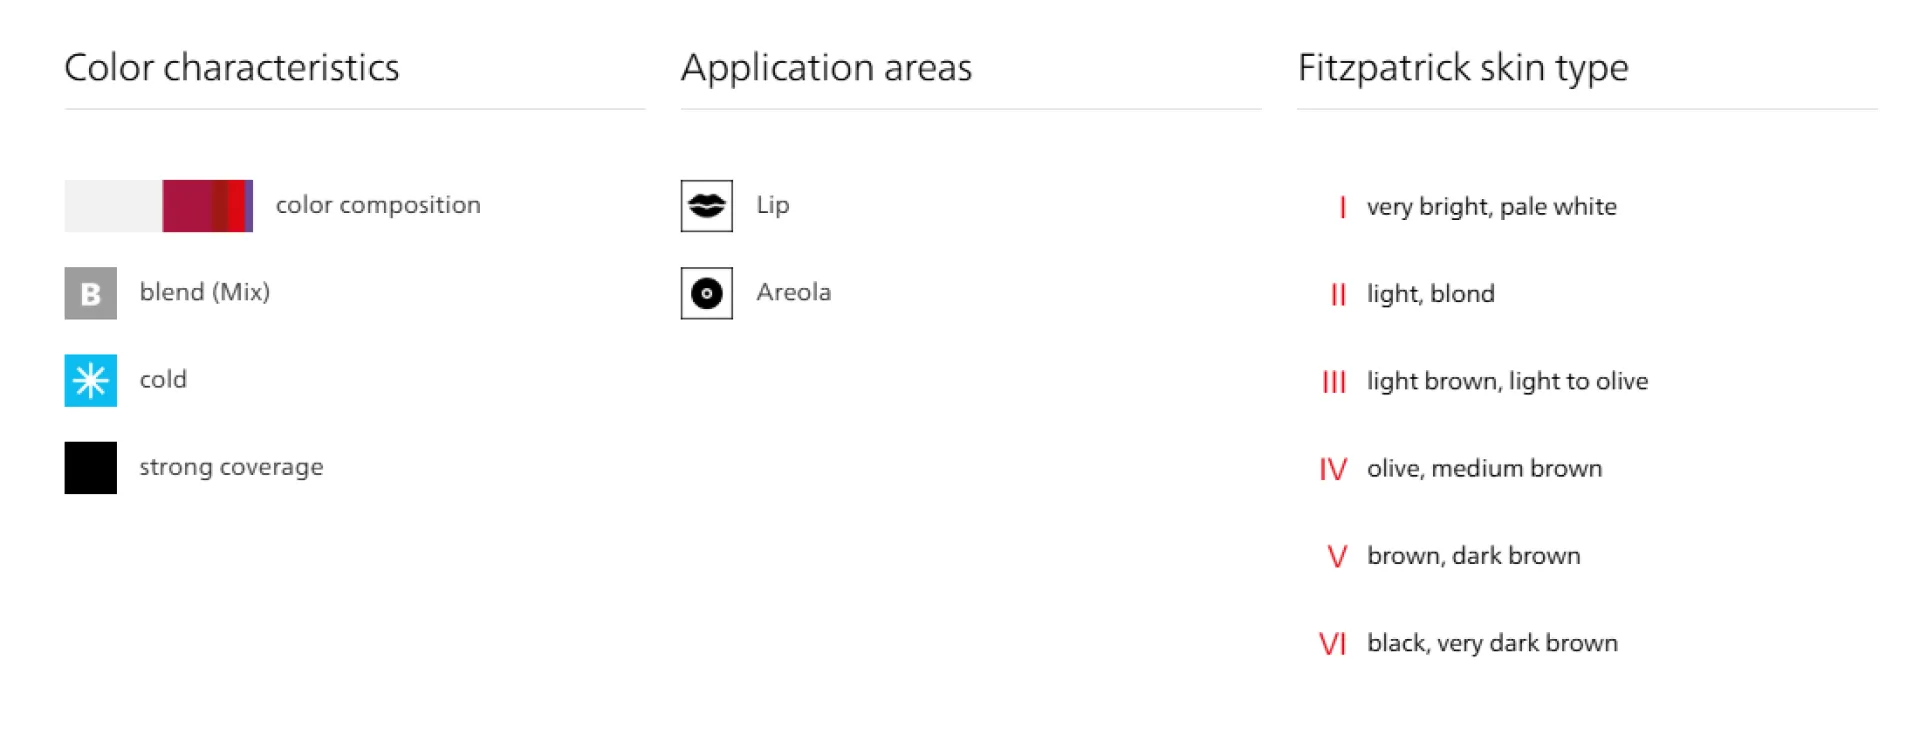The image size is (1920, 756).
Task: Click the 'brown, dark brown' label
Action: click(1473, 556)
